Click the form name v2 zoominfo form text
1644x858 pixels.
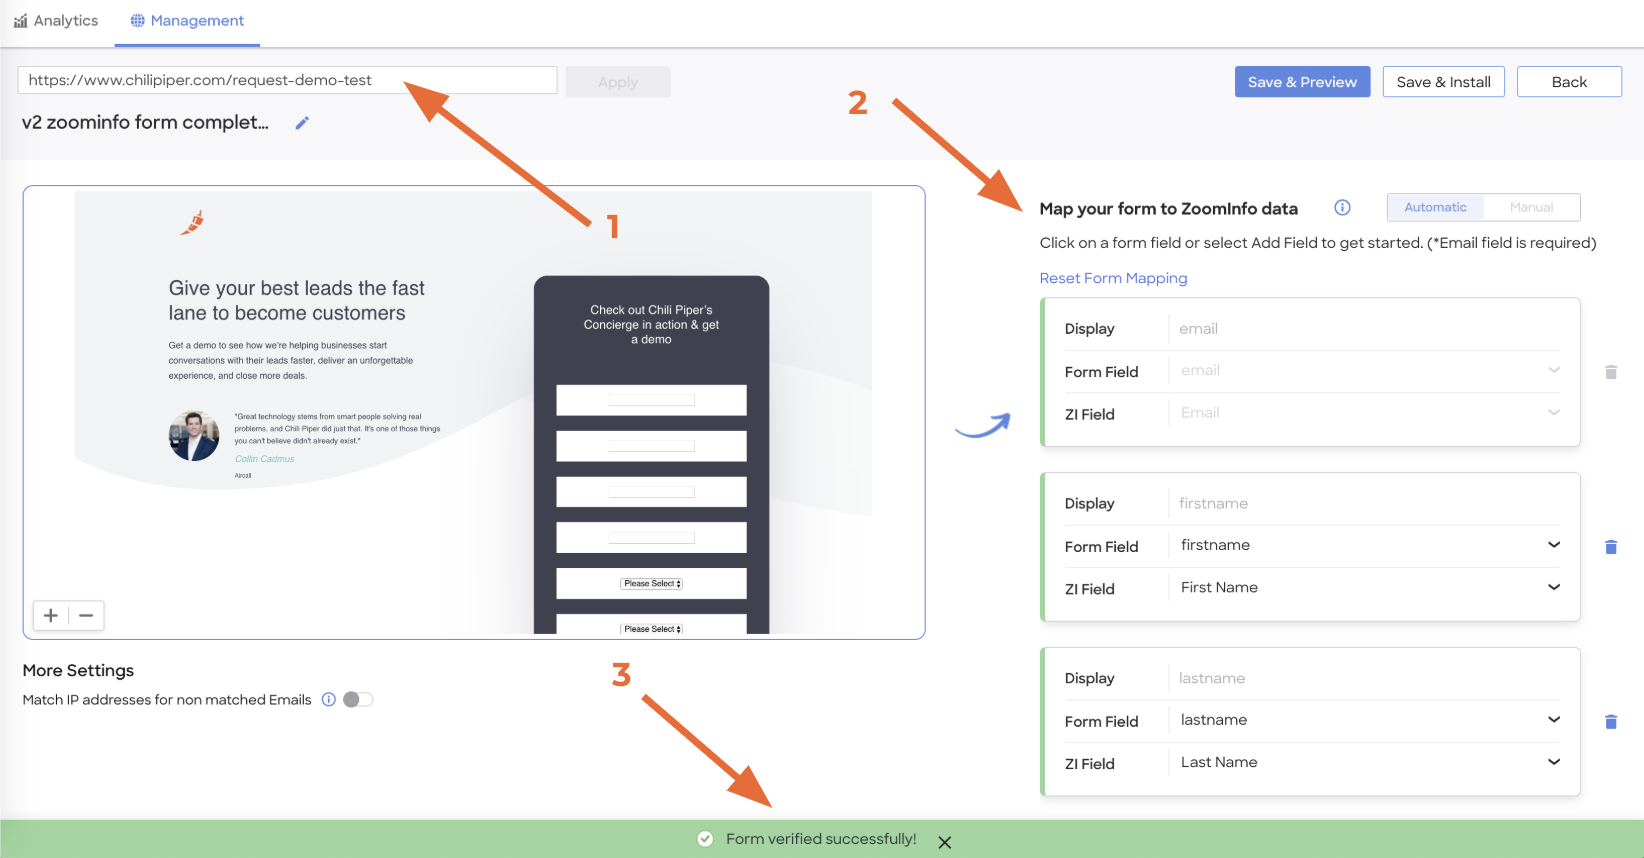tap(145, 123)
